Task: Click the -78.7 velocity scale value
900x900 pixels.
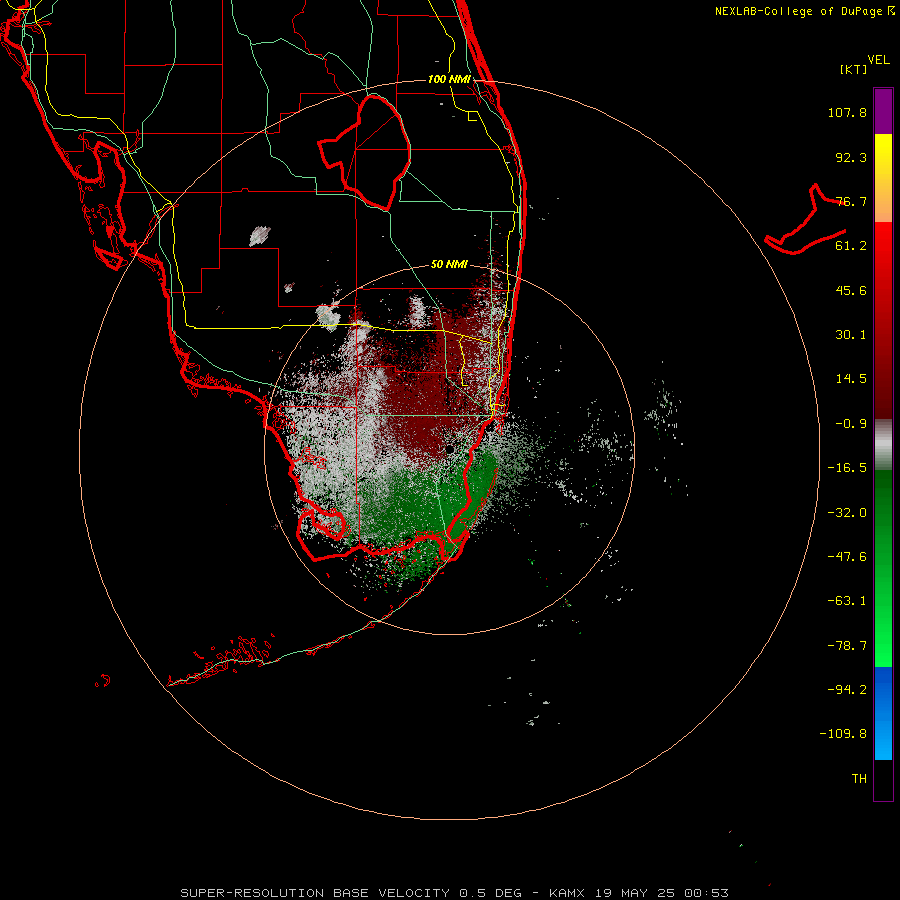Action: 847,646
